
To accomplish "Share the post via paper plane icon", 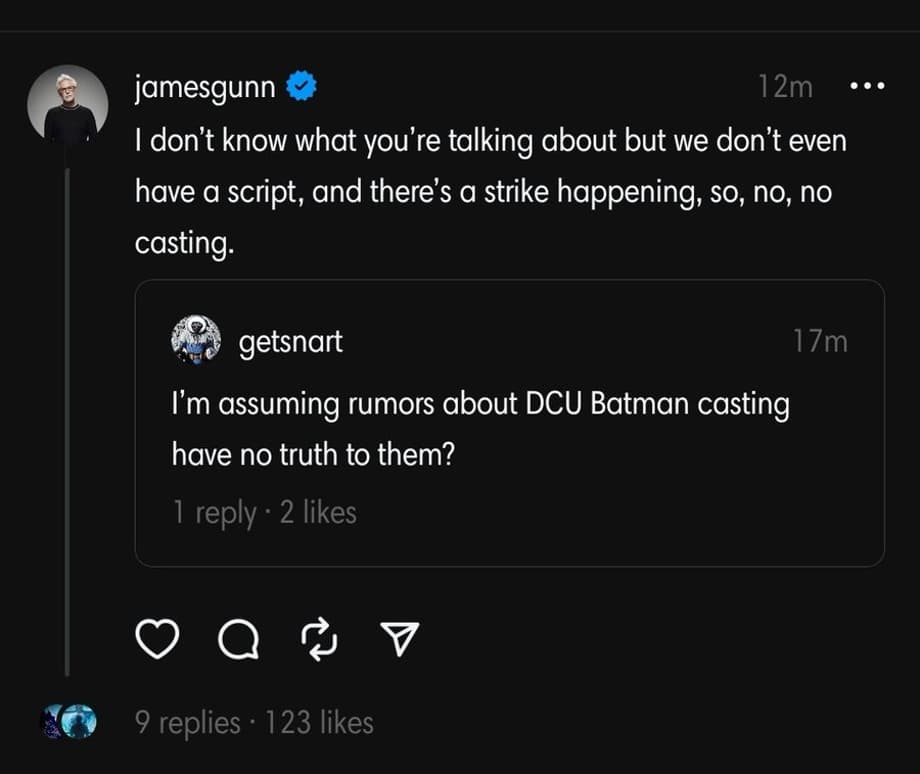I will [400, 639].
